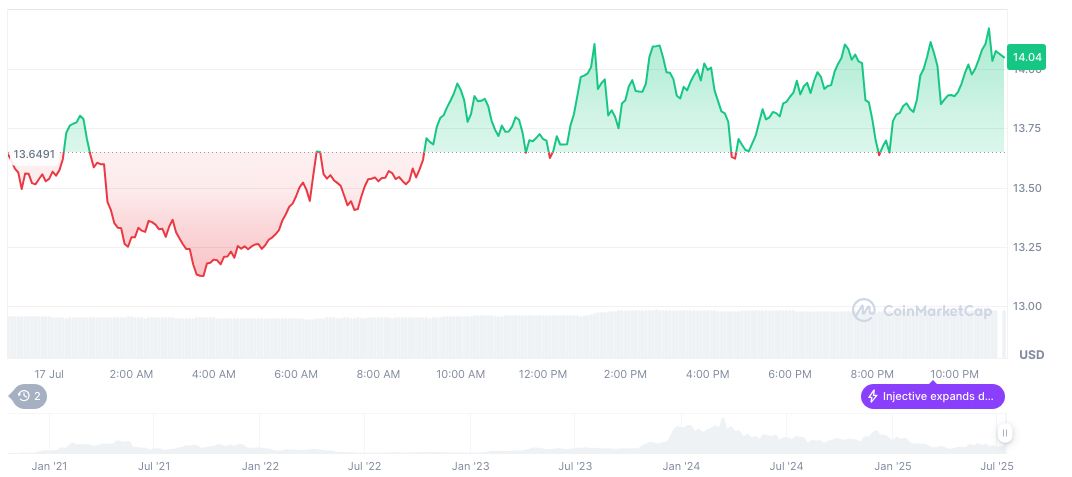Click the history events badge showing 2
Viewport: 1072px width, 477px height.
point(29,396)
